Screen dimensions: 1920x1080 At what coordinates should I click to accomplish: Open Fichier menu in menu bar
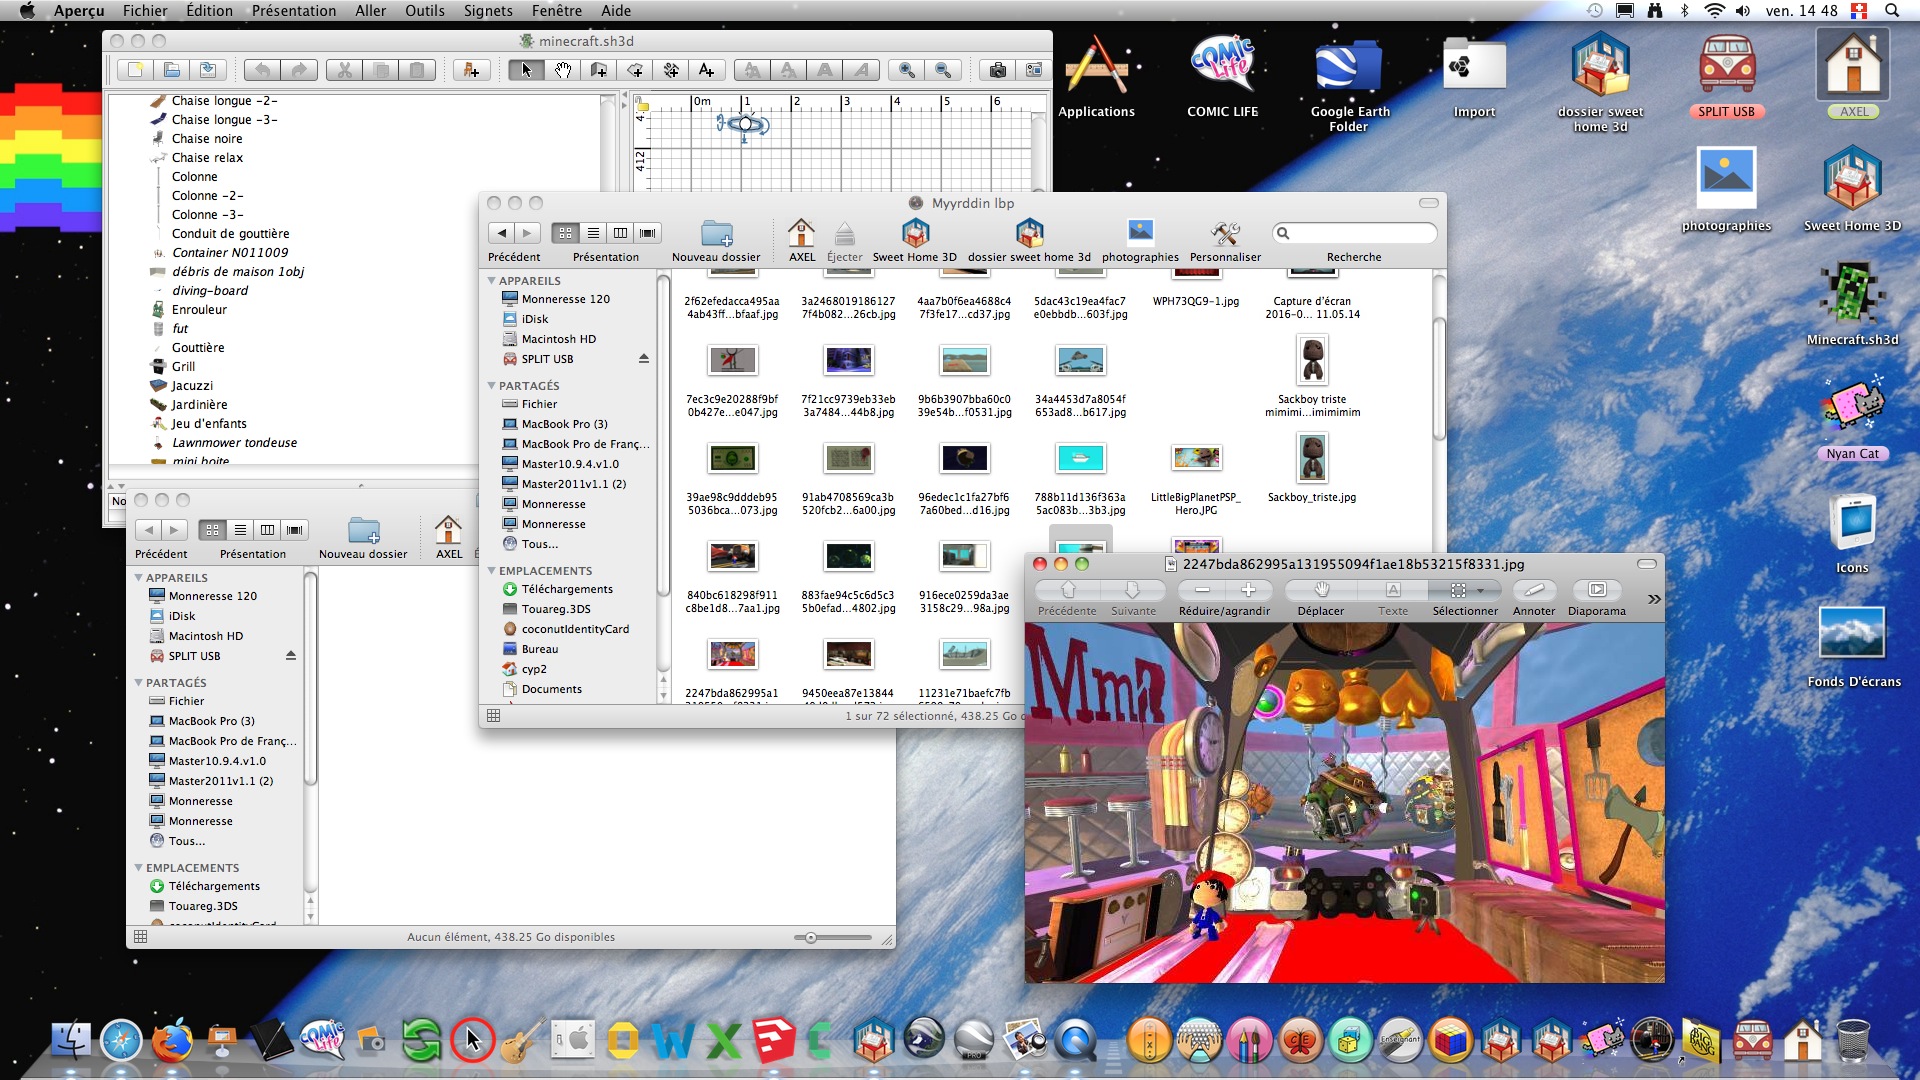coord(145,11)
